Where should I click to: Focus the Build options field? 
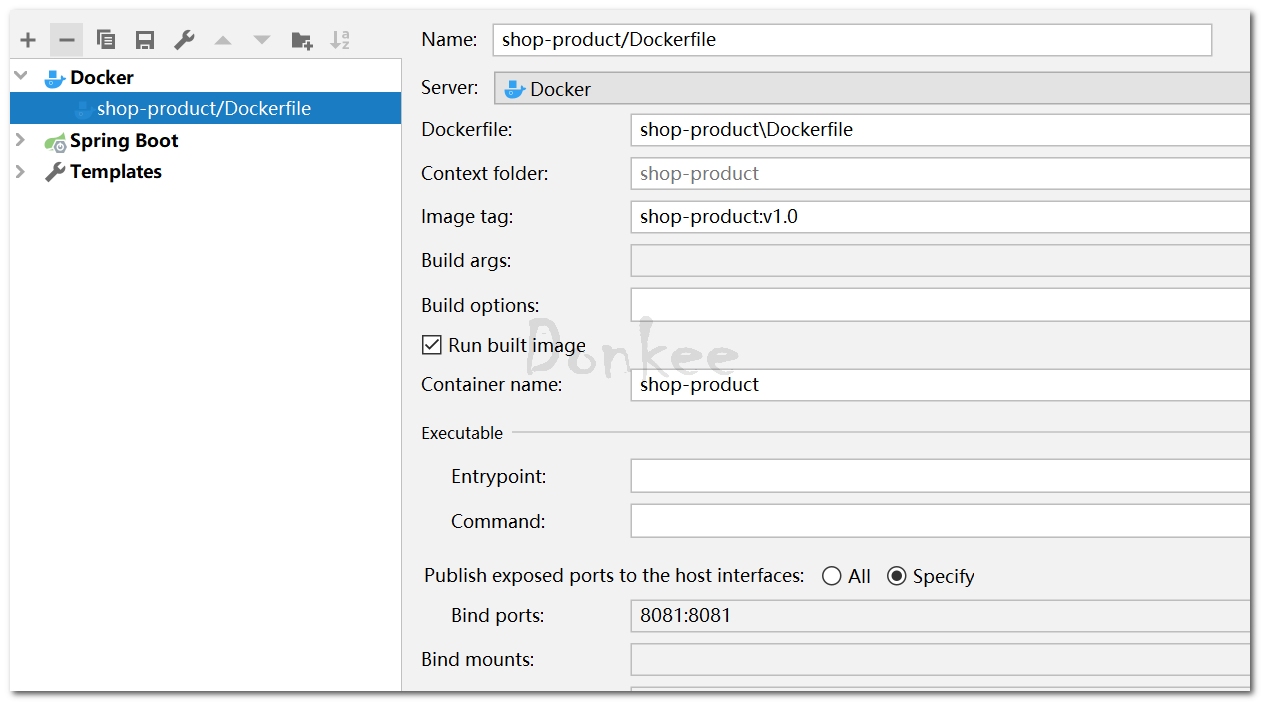tap(940, 305)
